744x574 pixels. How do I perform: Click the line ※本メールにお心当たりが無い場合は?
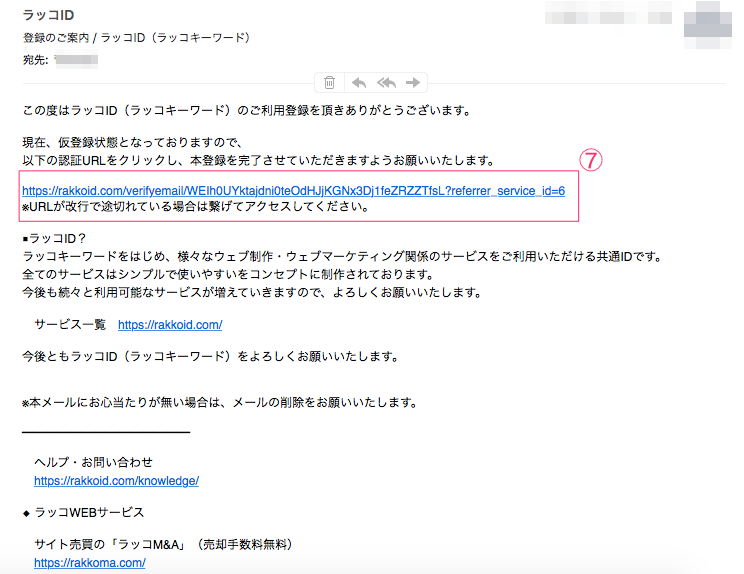pyautogui.click(x=220, y=403)
